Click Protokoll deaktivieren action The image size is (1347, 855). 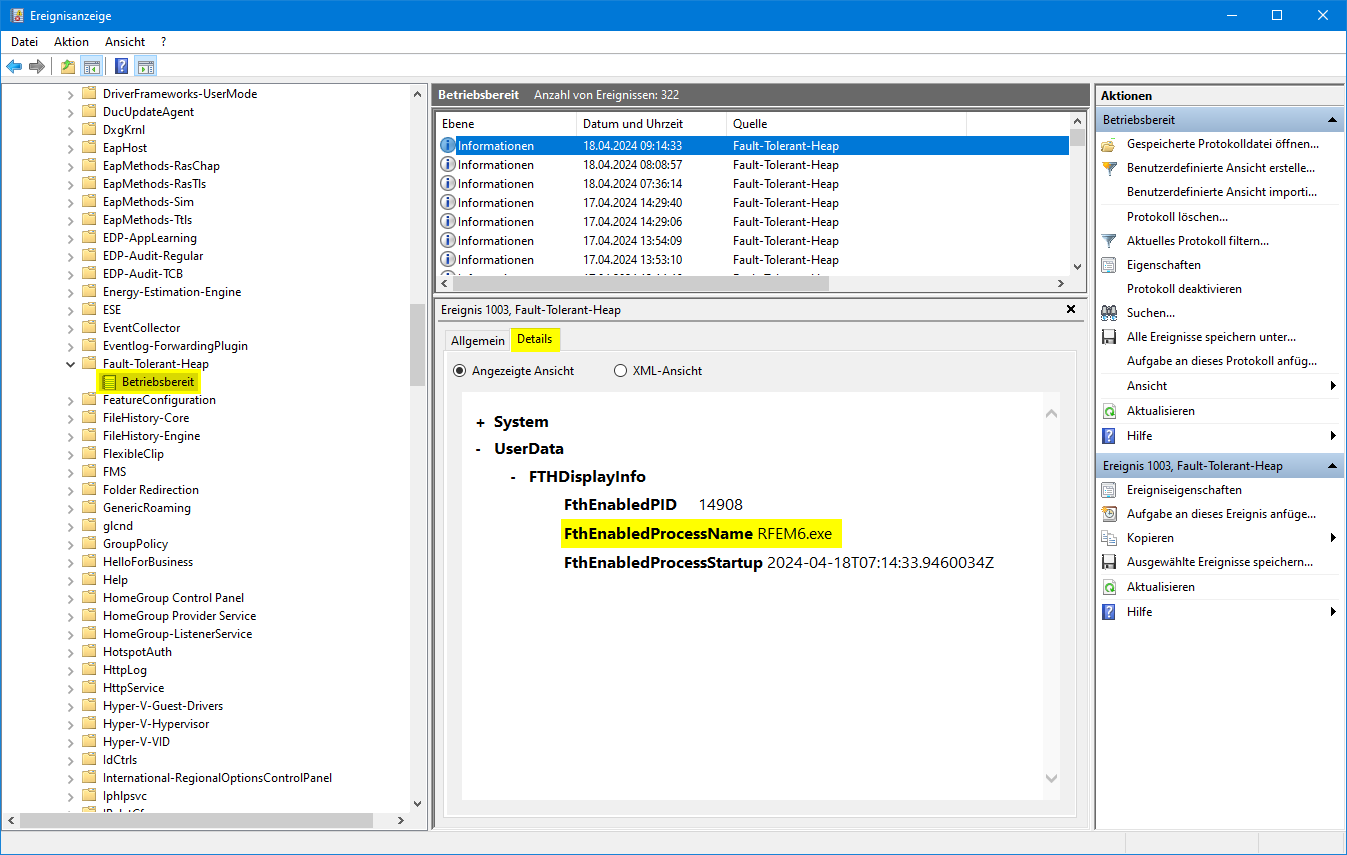click(1184, 289)
